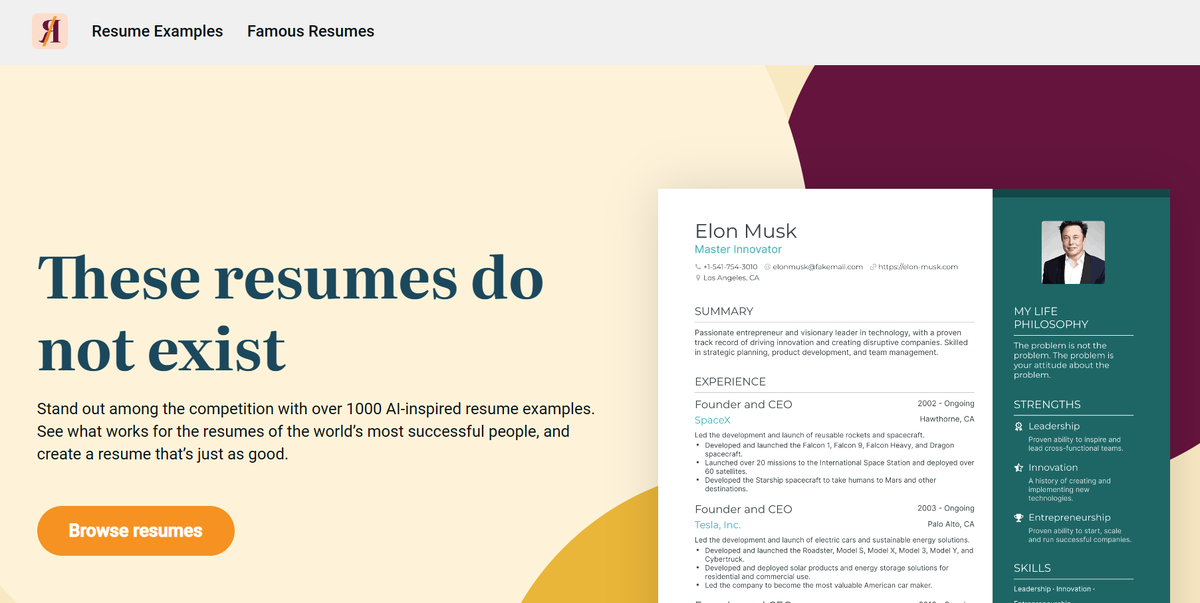Viewport: 1200px width, 603px height.
Task: Click the EXPERIENCE section heading
Action: click(730, 381)
